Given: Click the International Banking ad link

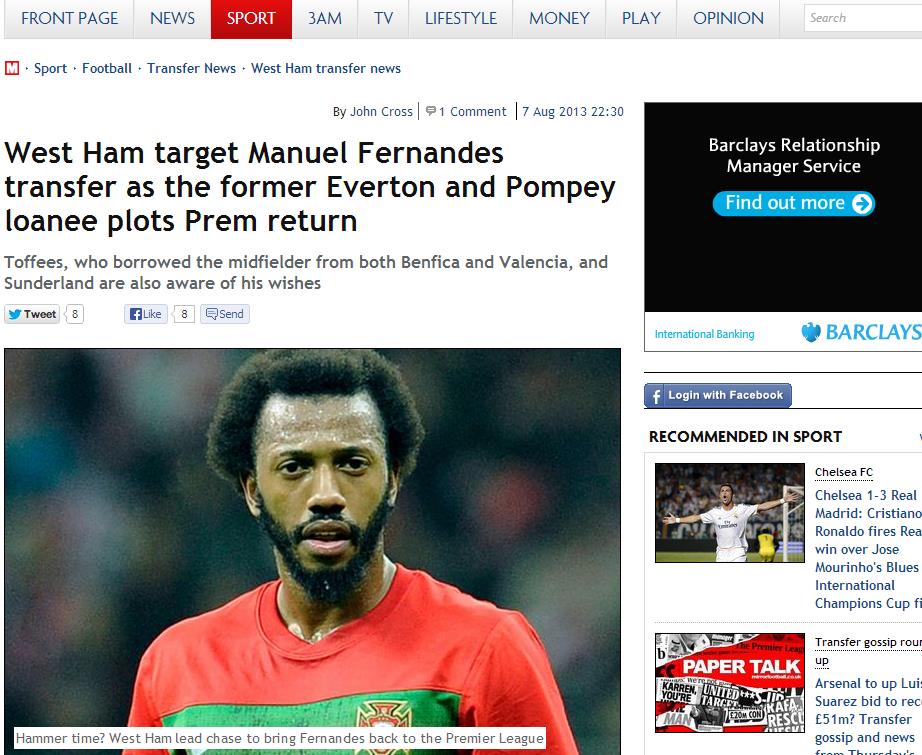Looking at the screenshot, I should (x=704, y=334).
